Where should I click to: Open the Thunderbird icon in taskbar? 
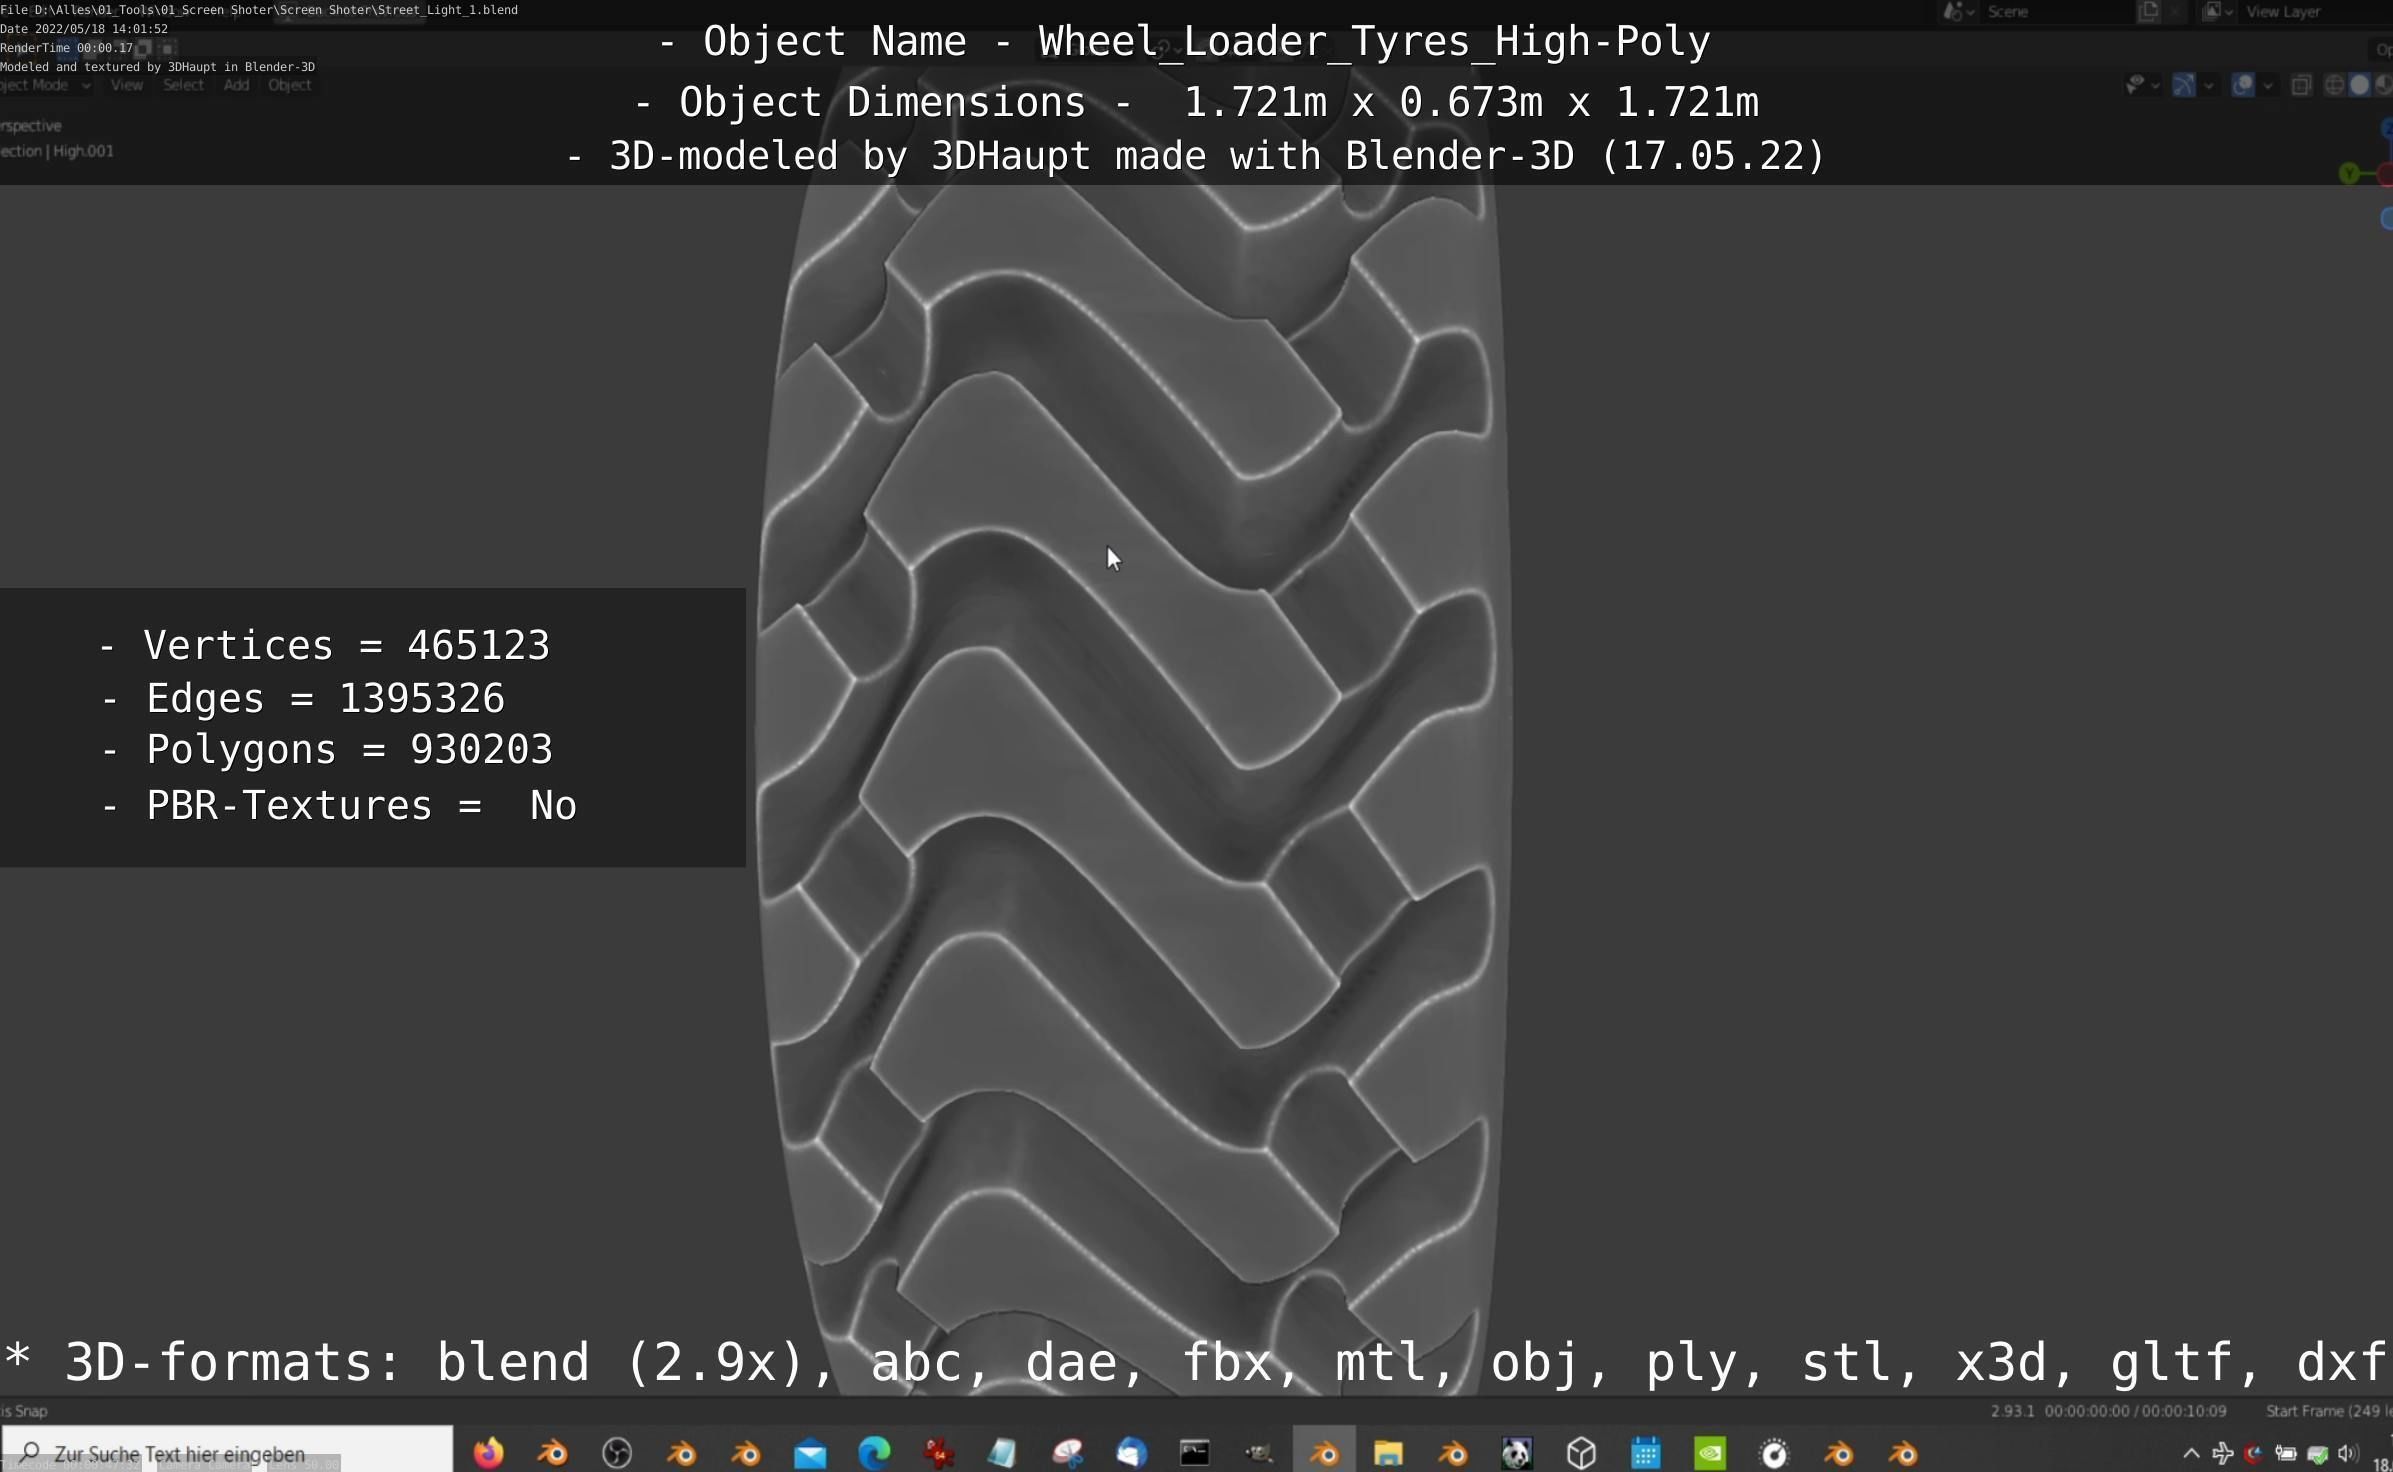(1131, 1452)
